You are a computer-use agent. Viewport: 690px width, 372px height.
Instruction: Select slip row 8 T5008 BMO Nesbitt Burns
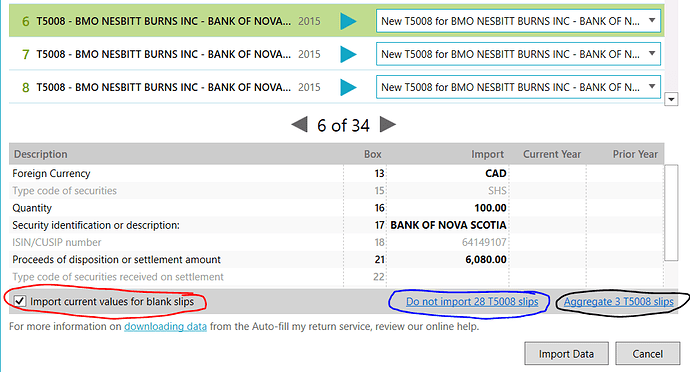click(x=336, y=87)
